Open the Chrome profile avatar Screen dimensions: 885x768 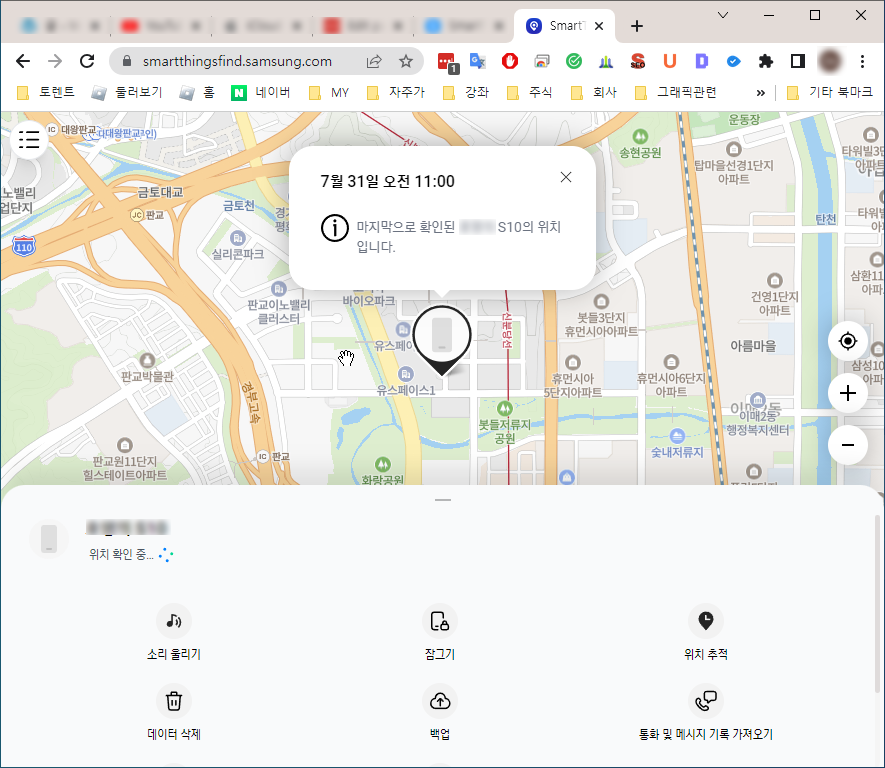pyautogui.click(x=830, y=61)
